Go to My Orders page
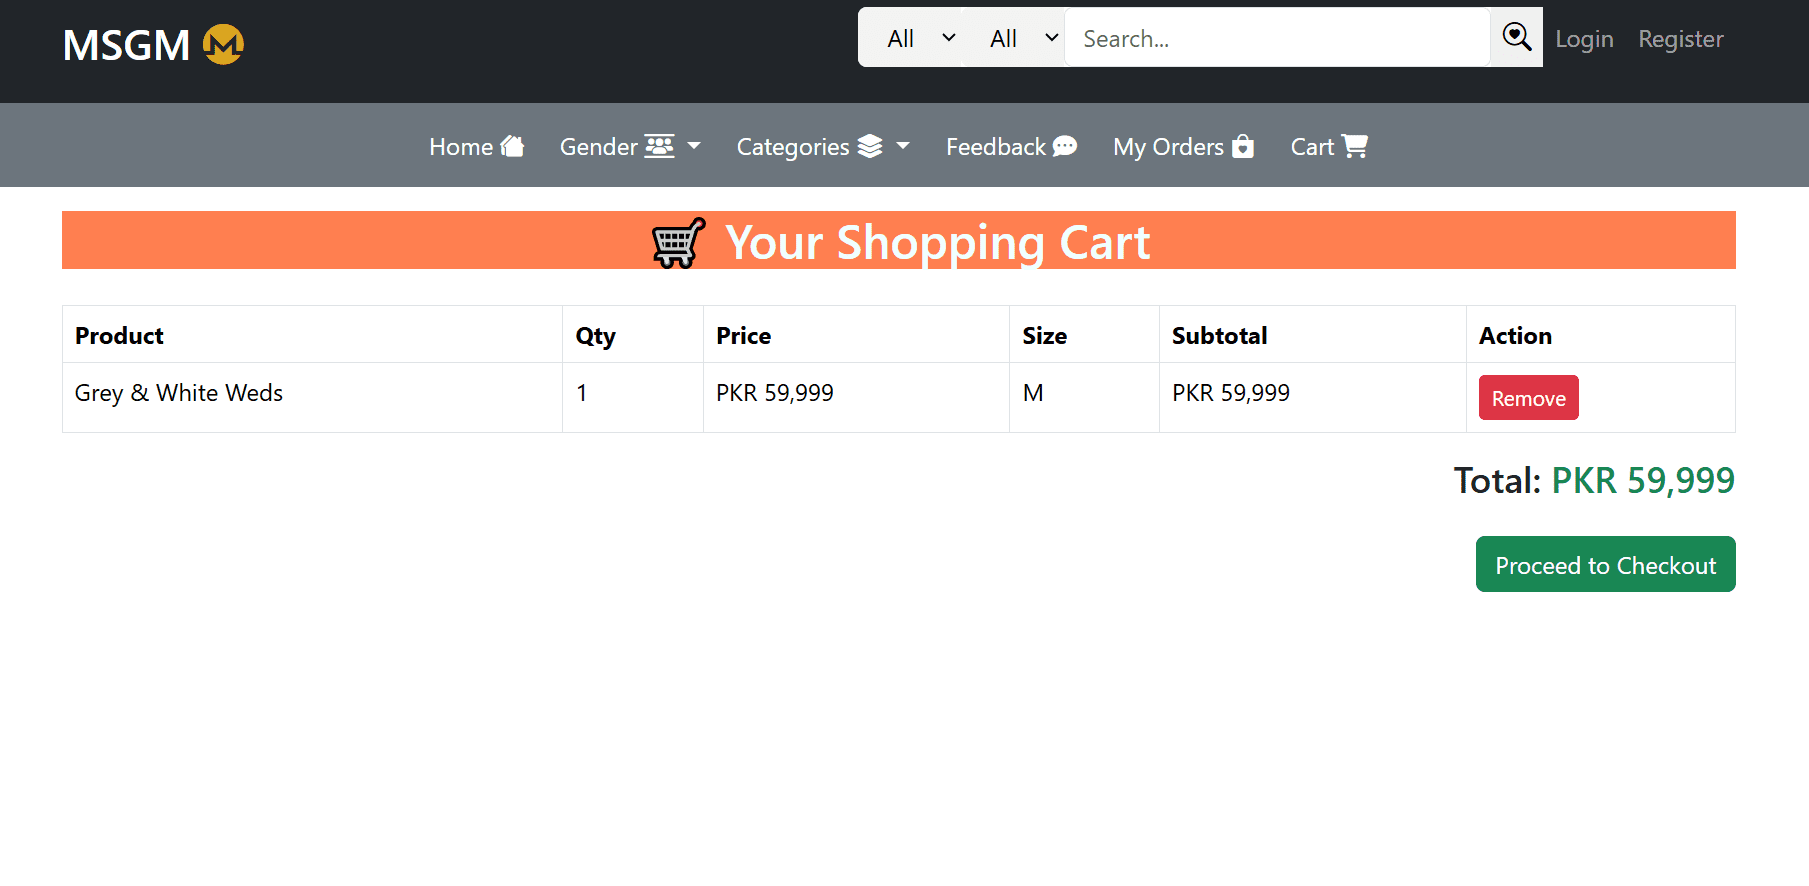The width and height of the screenshot is (1809, 886). click(x=1183, y=146)
